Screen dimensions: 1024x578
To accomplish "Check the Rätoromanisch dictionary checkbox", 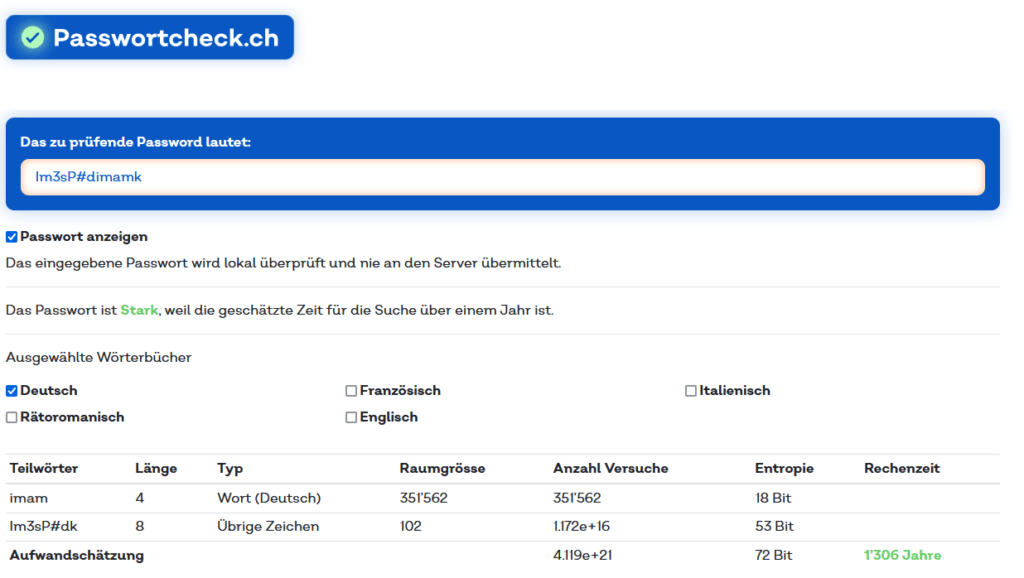I will [12, 417].
